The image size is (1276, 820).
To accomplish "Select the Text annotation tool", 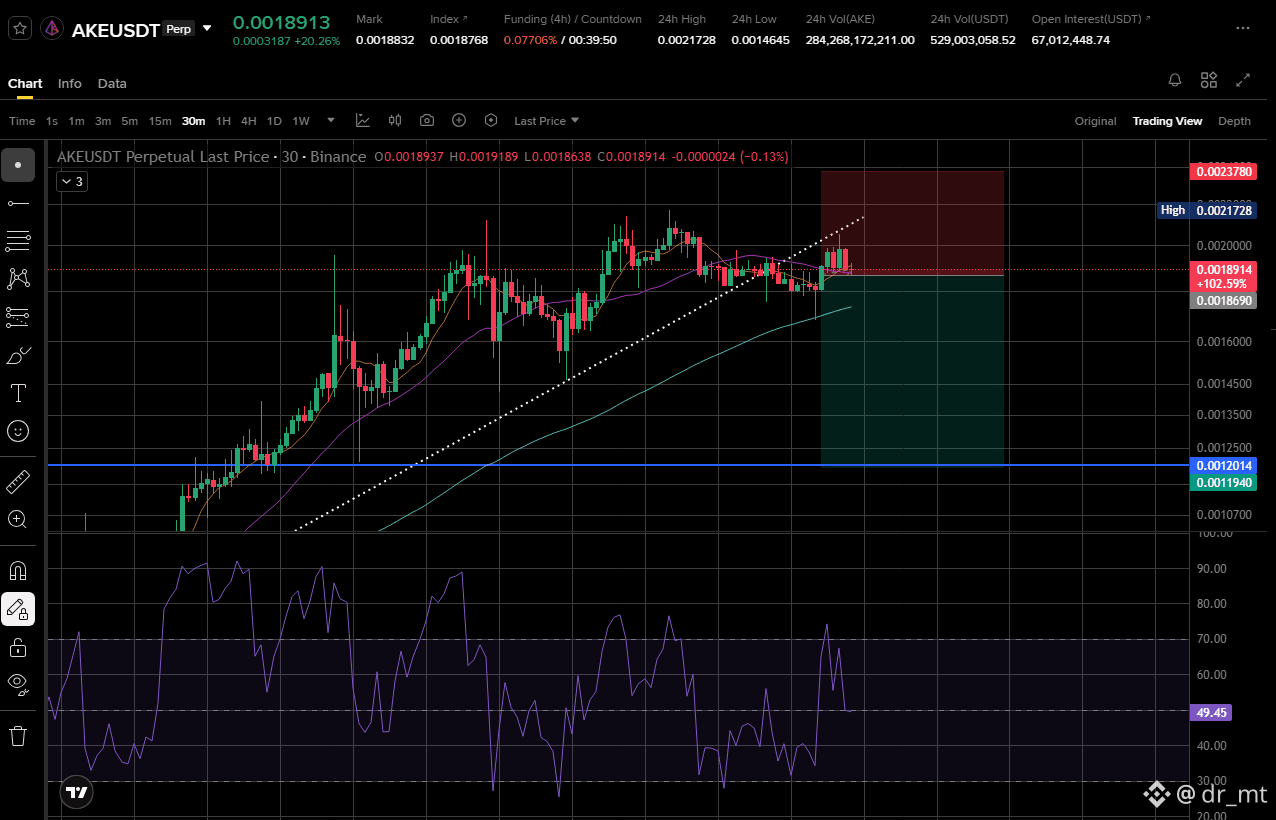I will coord(18,393).
